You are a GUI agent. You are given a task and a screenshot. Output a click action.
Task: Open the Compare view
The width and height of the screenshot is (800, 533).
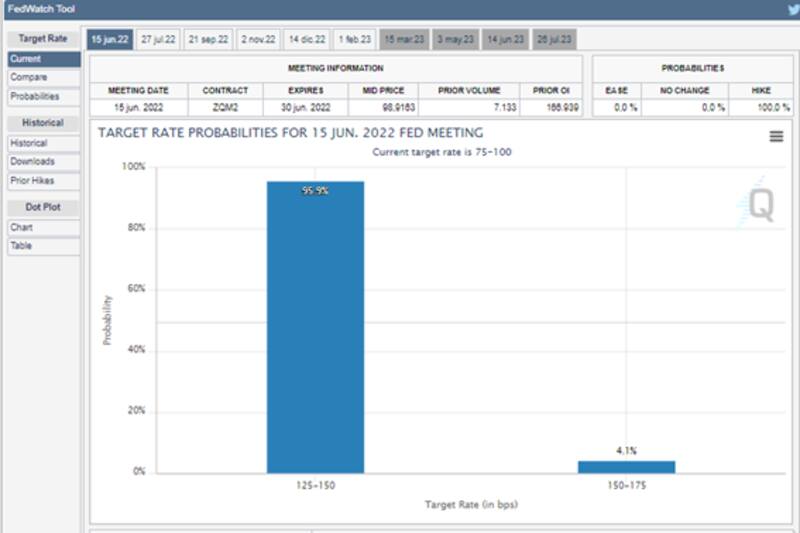(x=43, y=77)
